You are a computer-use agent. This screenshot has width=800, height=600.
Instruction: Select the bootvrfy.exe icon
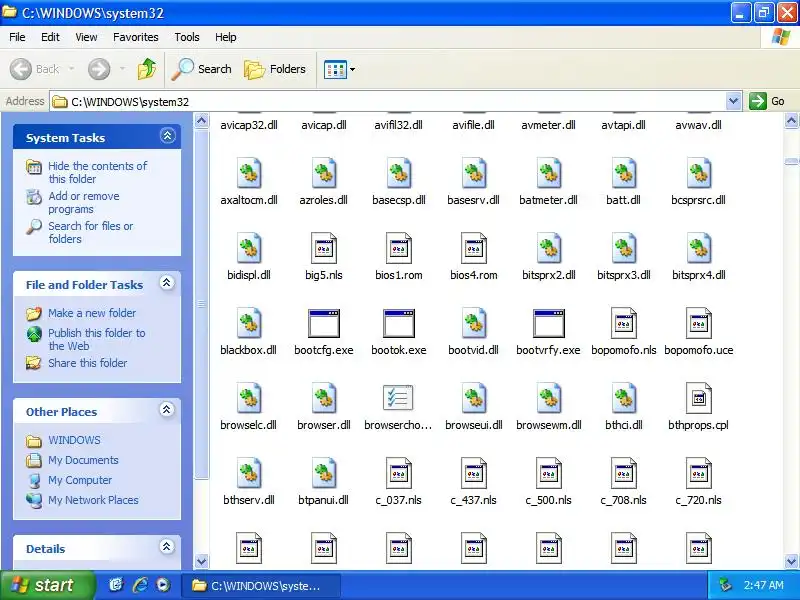(549, 323)
